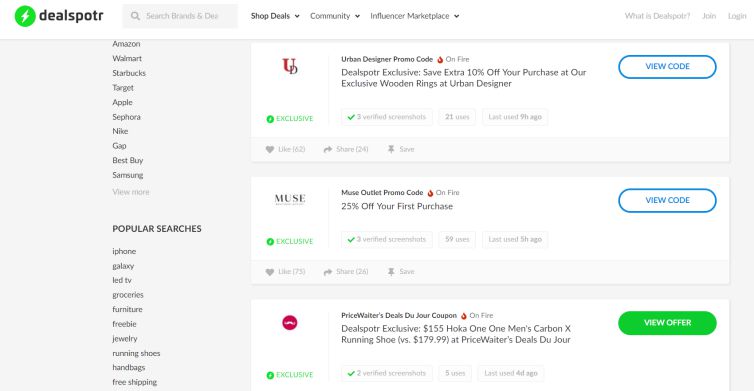Click the flame icon beside PriceWaiter's Deals Du Jour
Screen dimensions: 754x391
(464, 316)
